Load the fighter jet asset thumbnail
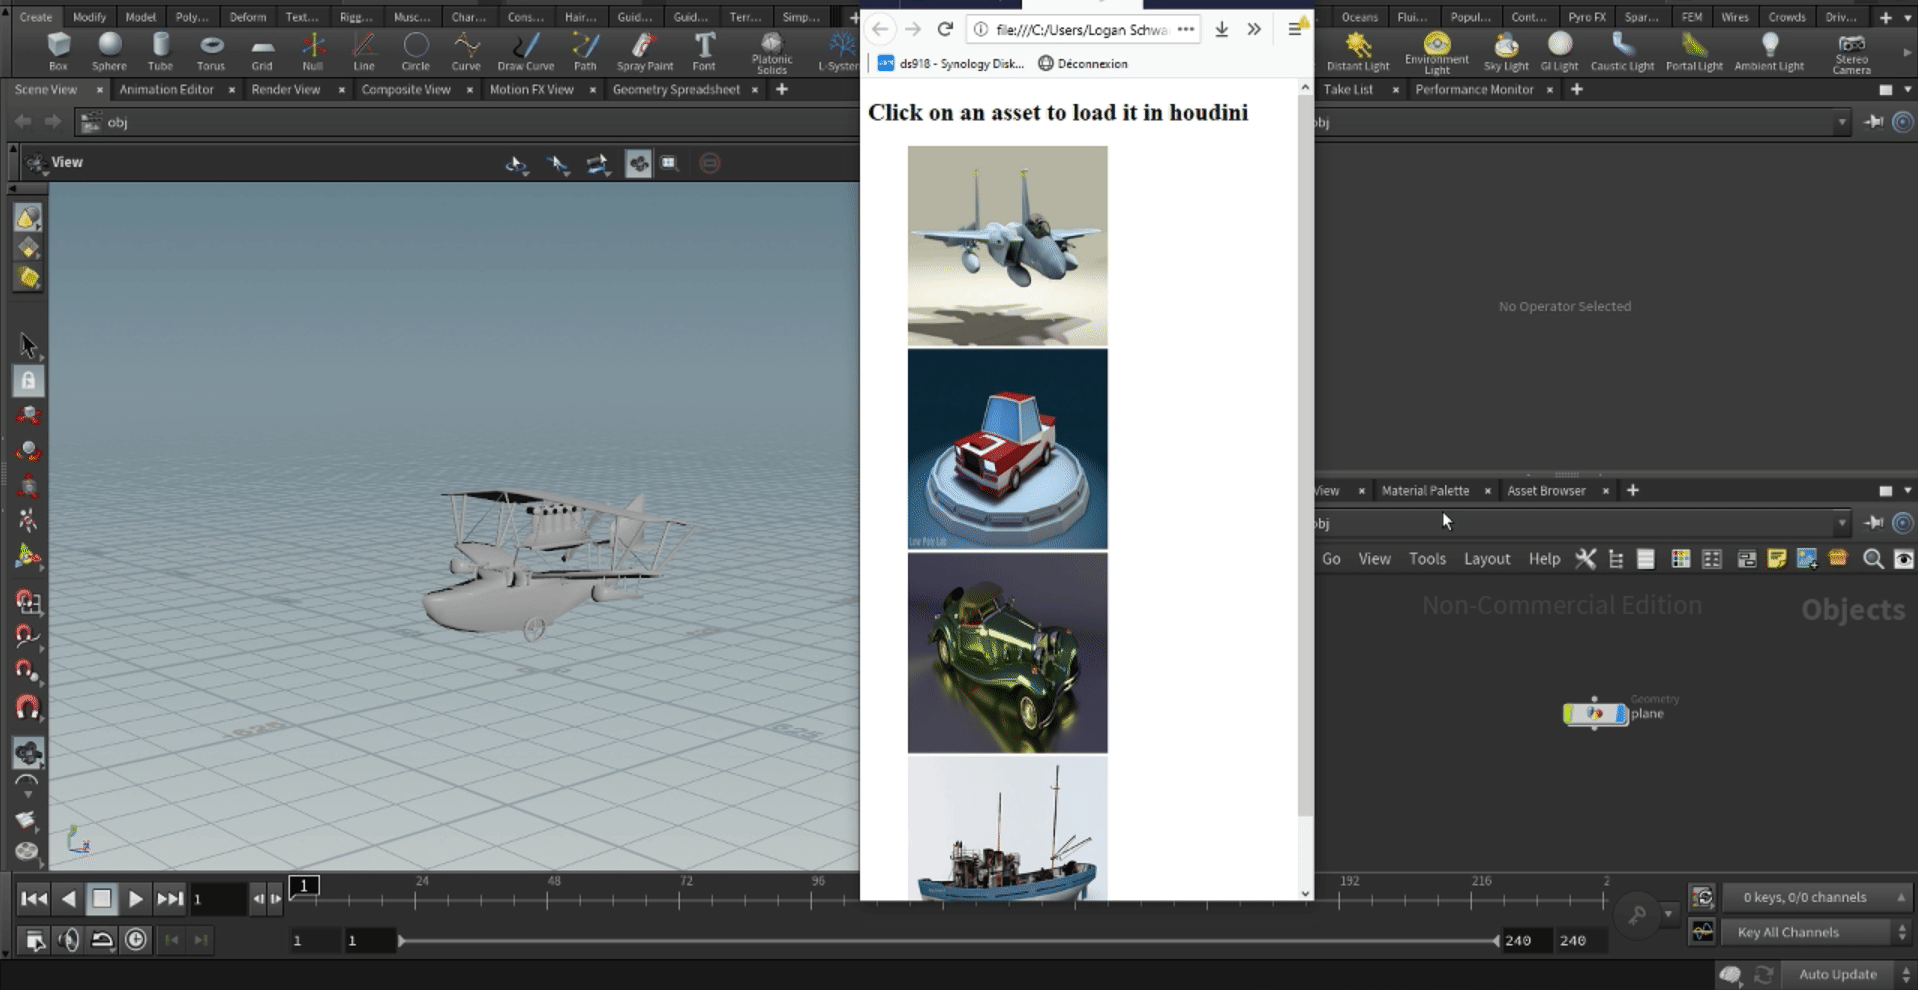1918x990 pixels. click(x=1007, y=245)
